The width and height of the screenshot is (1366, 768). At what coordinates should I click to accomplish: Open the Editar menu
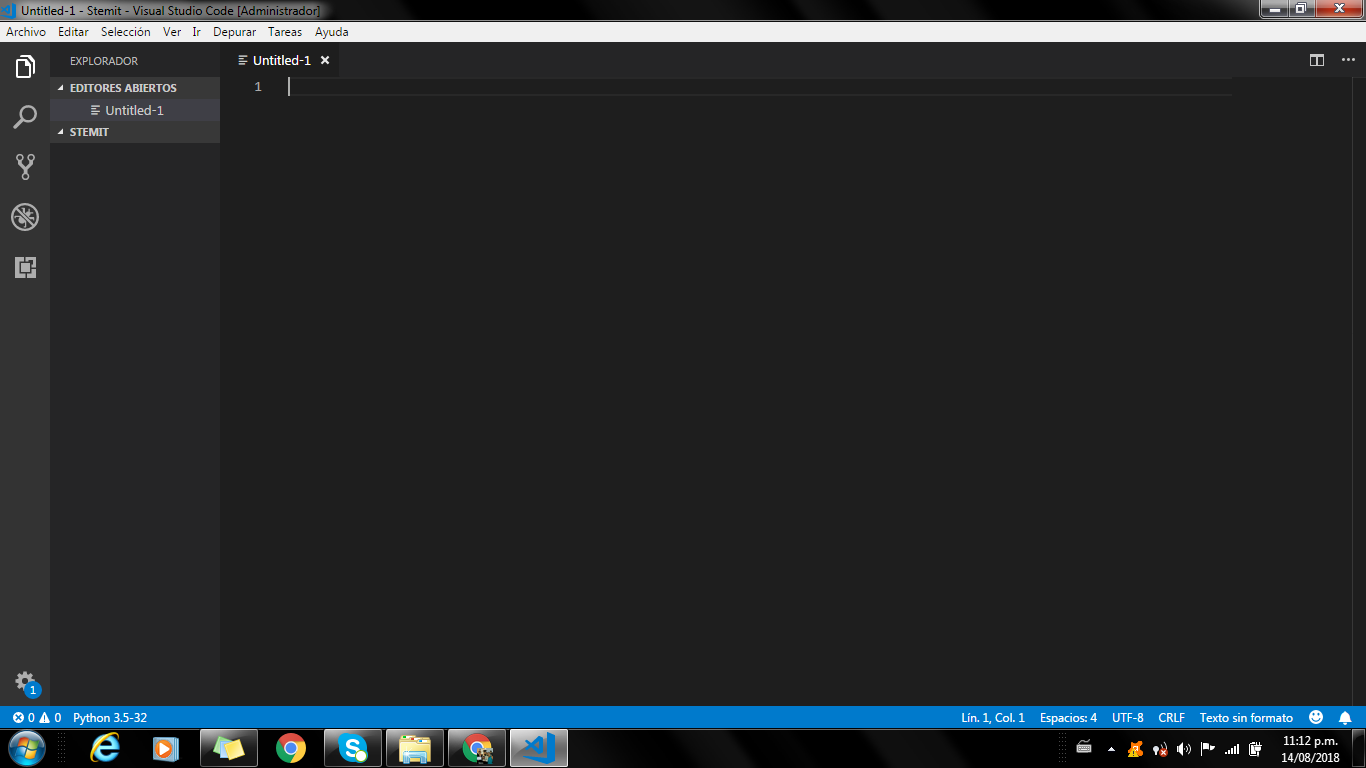73,32
